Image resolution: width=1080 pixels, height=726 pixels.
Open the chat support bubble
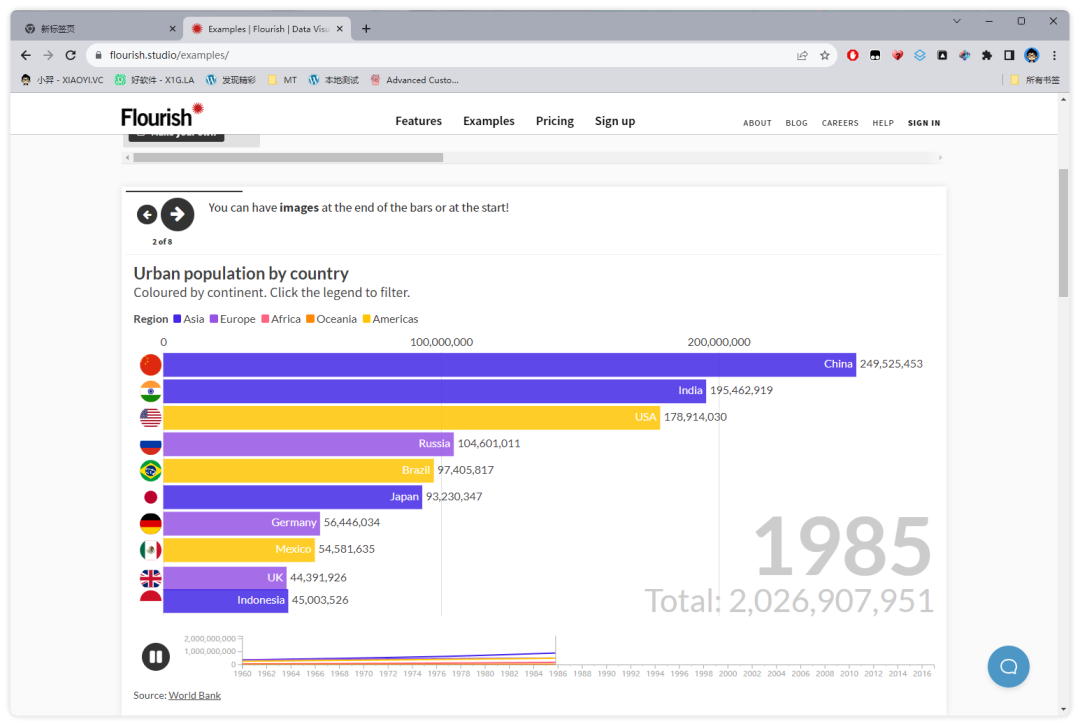(x=1008, y=666)
